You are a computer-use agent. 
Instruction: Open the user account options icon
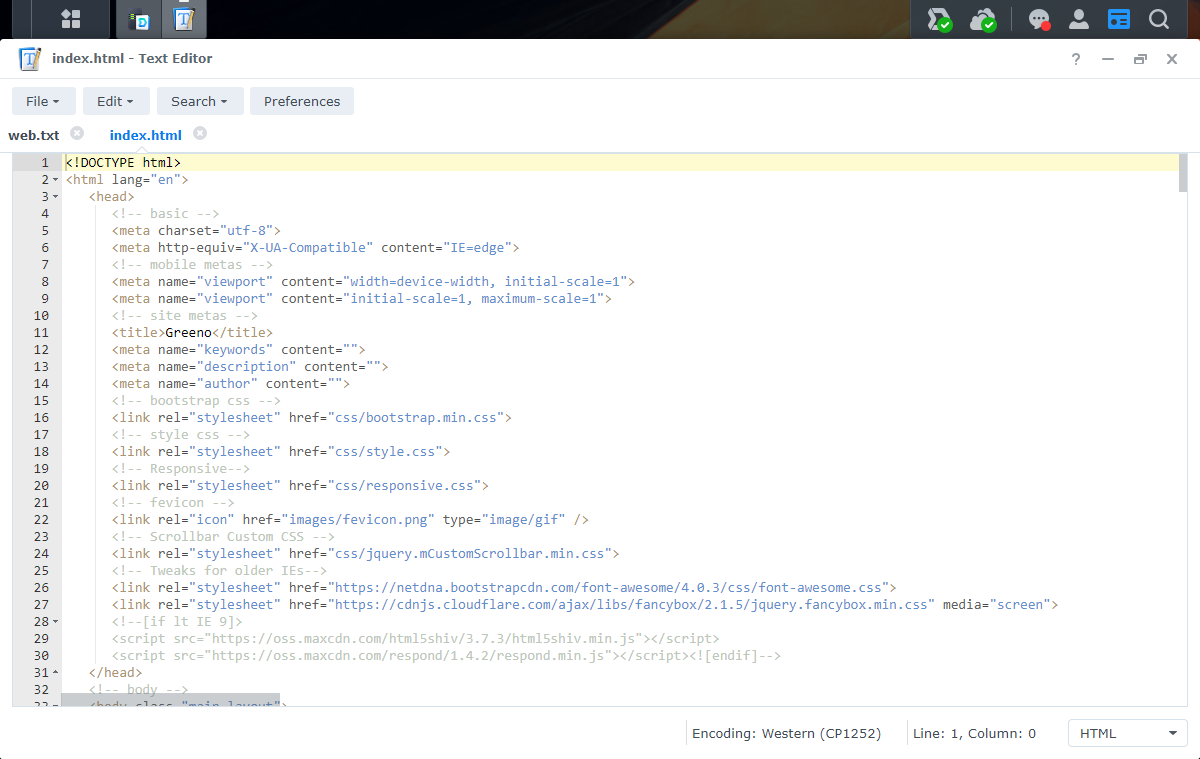1078,19
